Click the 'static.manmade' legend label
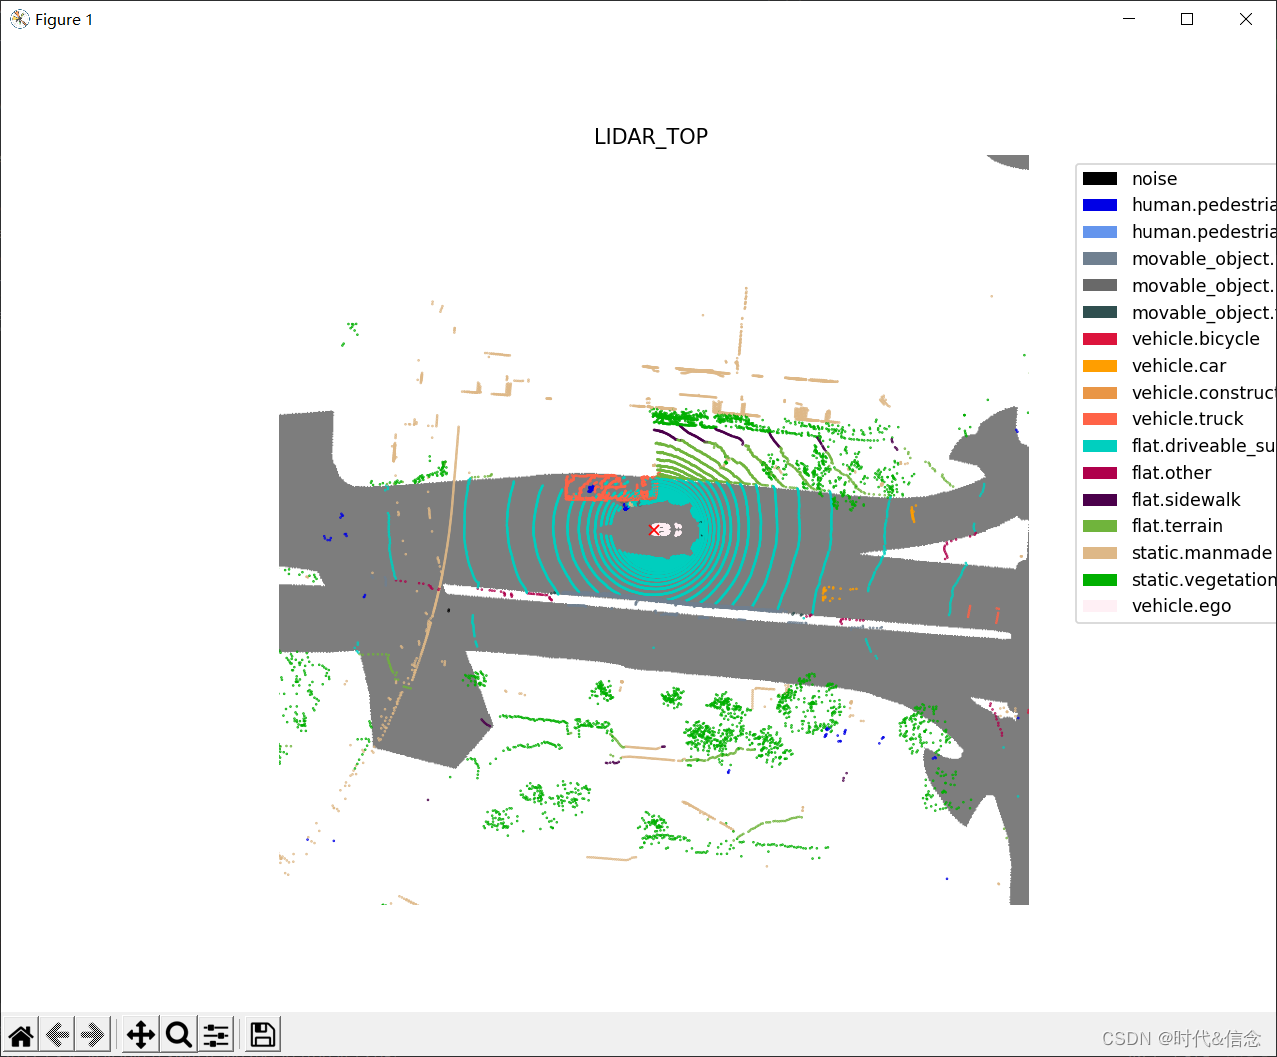This screenshot has width=1277, height=1057. point(1202,553)
